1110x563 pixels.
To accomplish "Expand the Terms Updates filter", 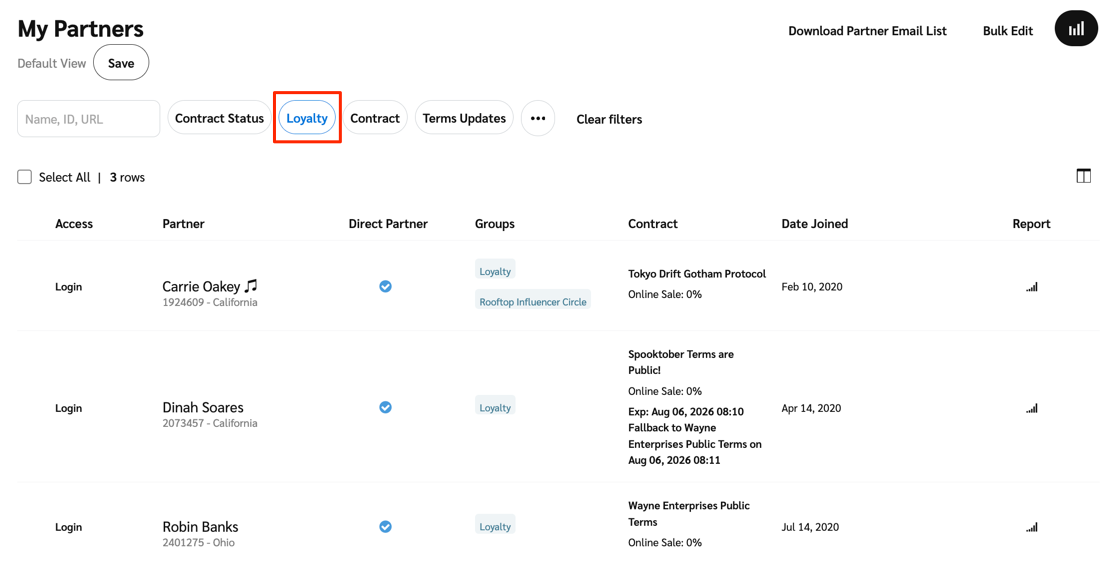I will tap(464, 118).
